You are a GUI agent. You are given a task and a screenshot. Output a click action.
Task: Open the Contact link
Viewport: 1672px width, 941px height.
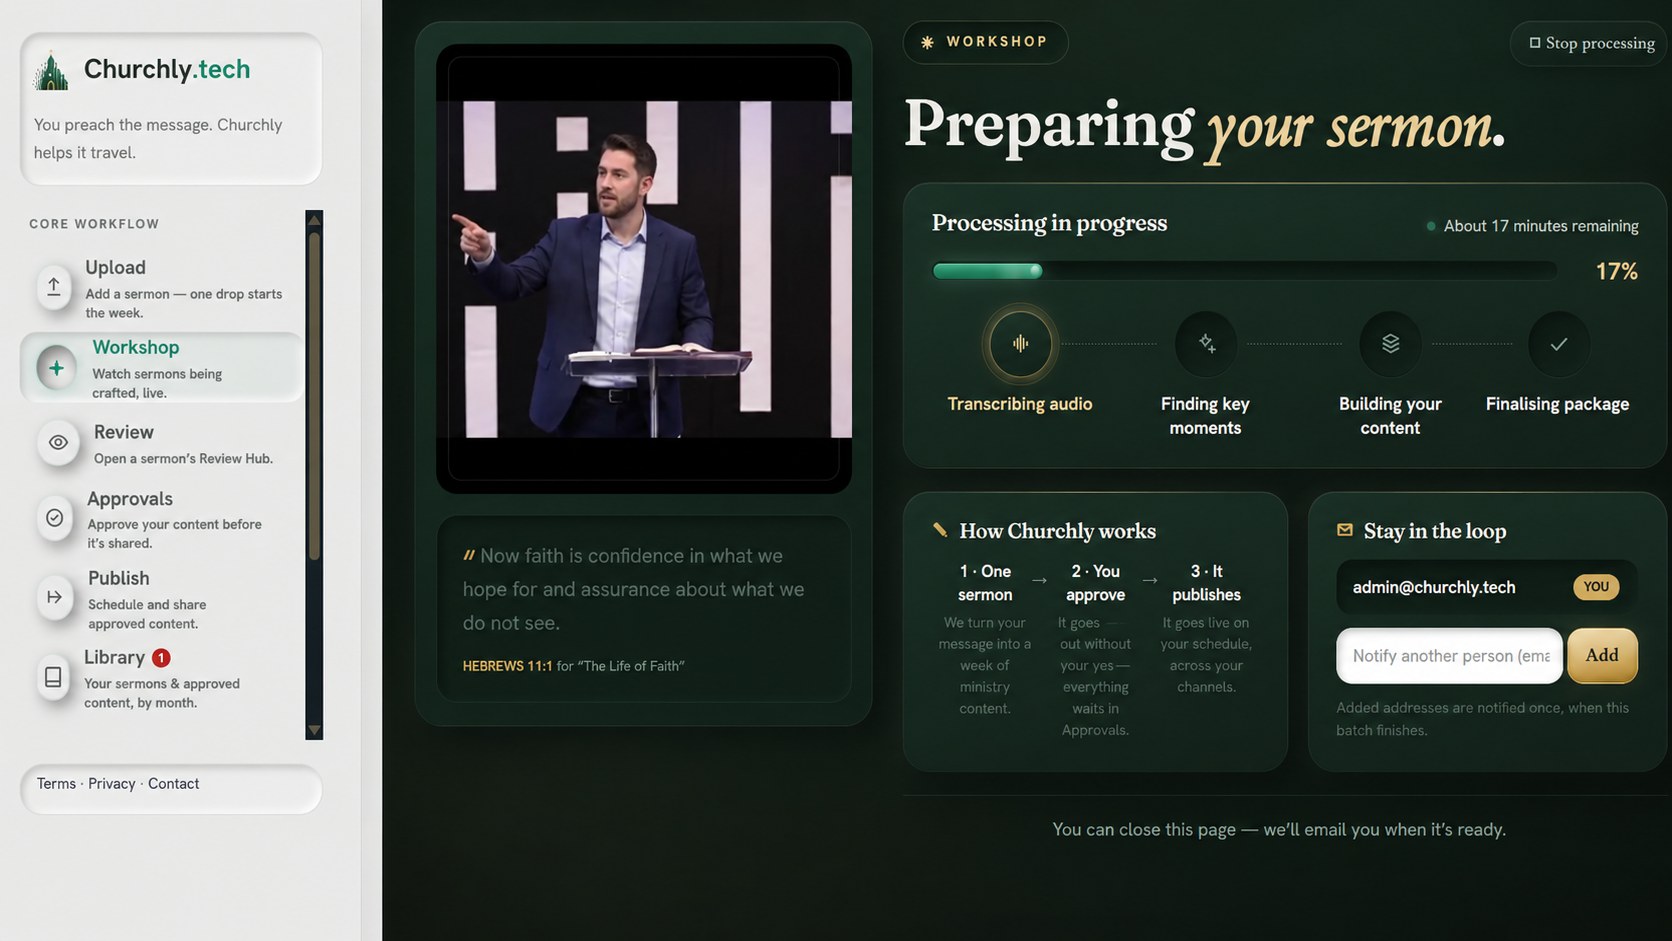(x=173, y=784)
